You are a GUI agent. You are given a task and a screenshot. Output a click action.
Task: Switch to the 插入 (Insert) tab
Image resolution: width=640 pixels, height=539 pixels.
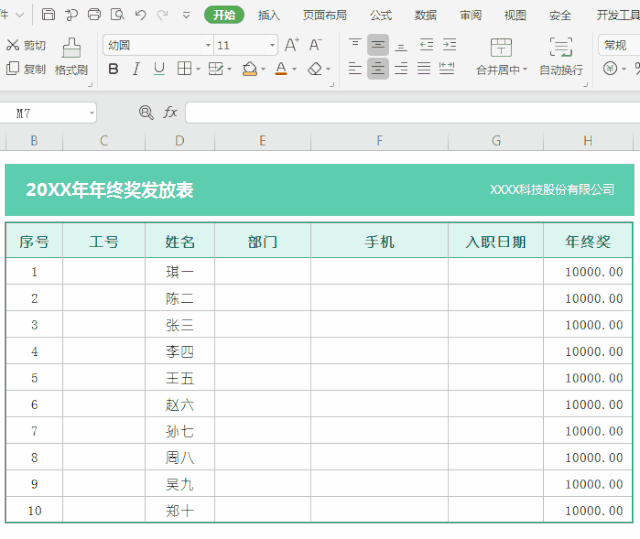pyautogui.click(x=269, y=15)
